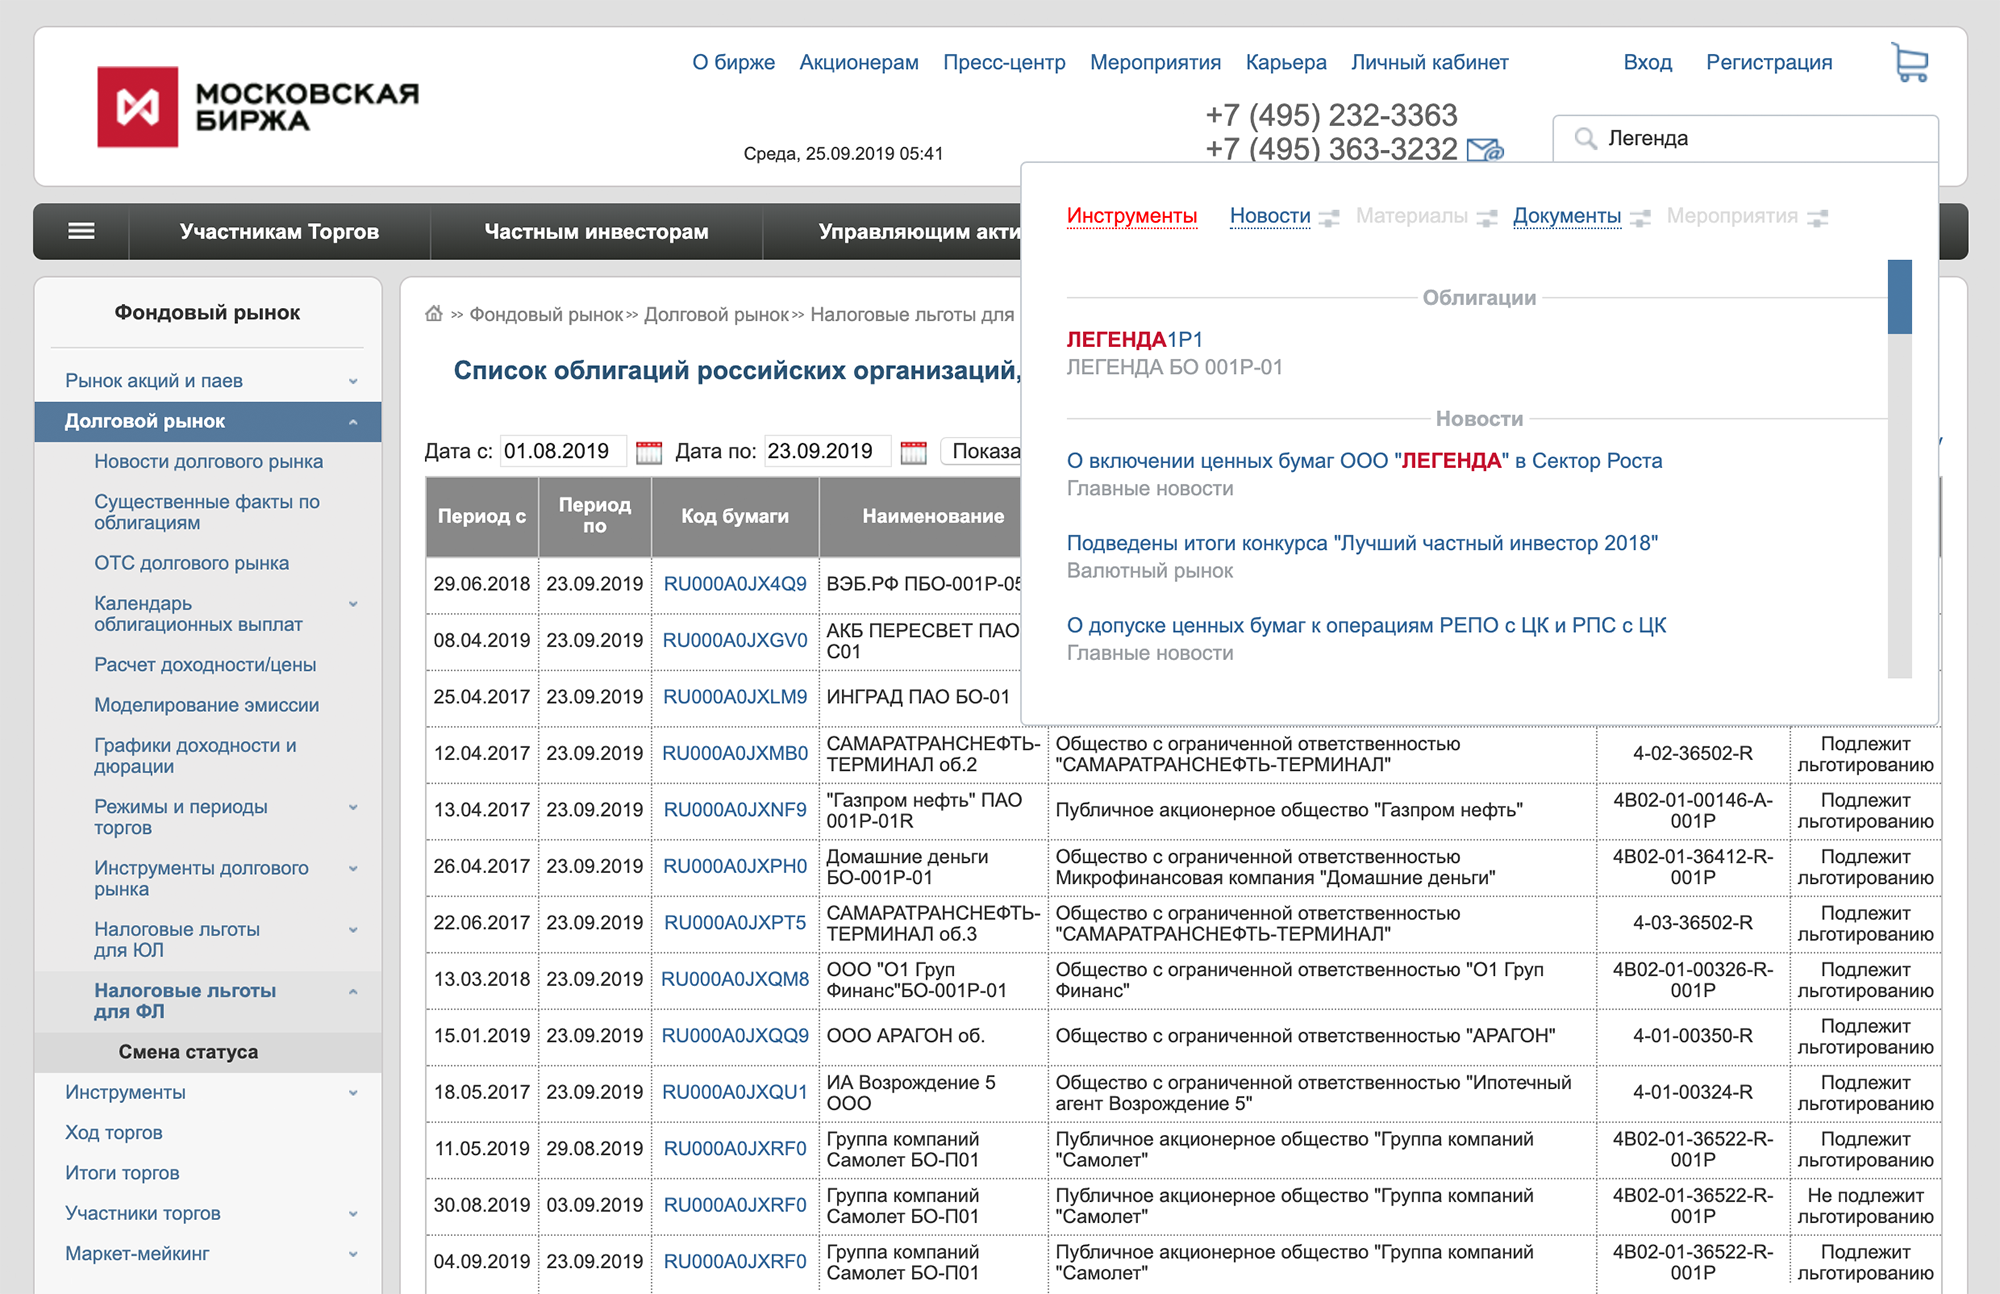This screenshot has width=2000, height=1294.
Task: Open 'Новости долгового рынка' sidebar link
Action: [x=208, y=462]
